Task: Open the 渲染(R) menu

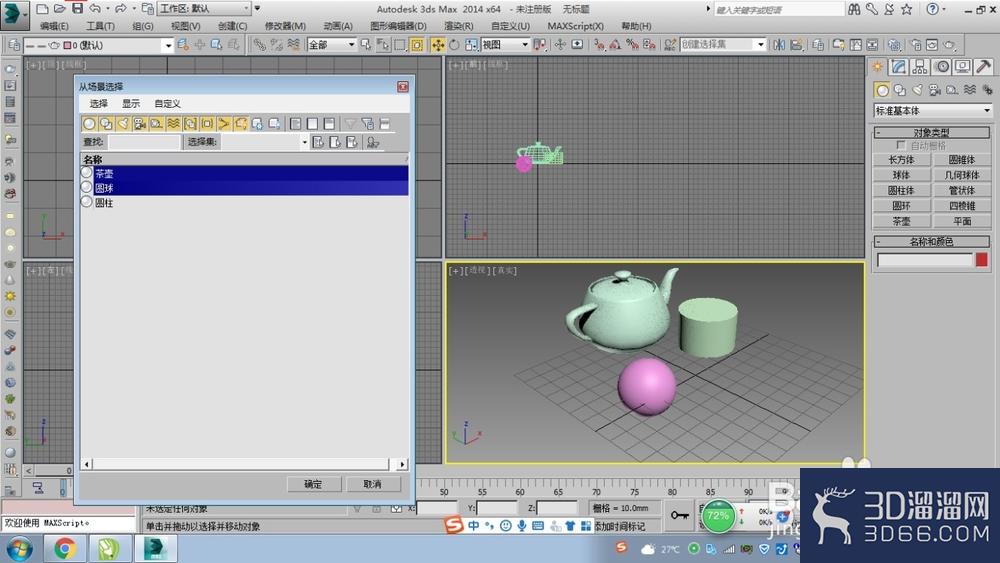Action: pos(459,26)
